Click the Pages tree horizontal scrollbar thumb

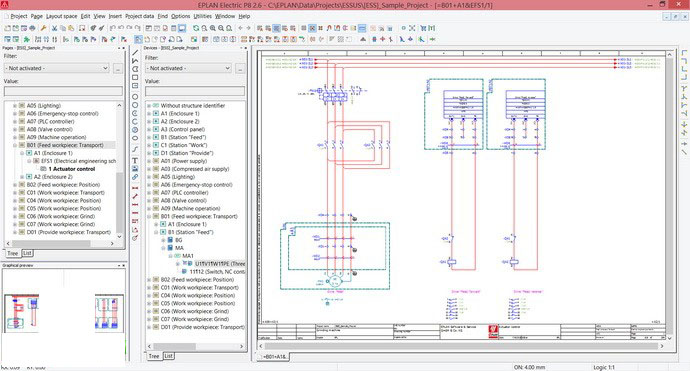coord(51,243)
